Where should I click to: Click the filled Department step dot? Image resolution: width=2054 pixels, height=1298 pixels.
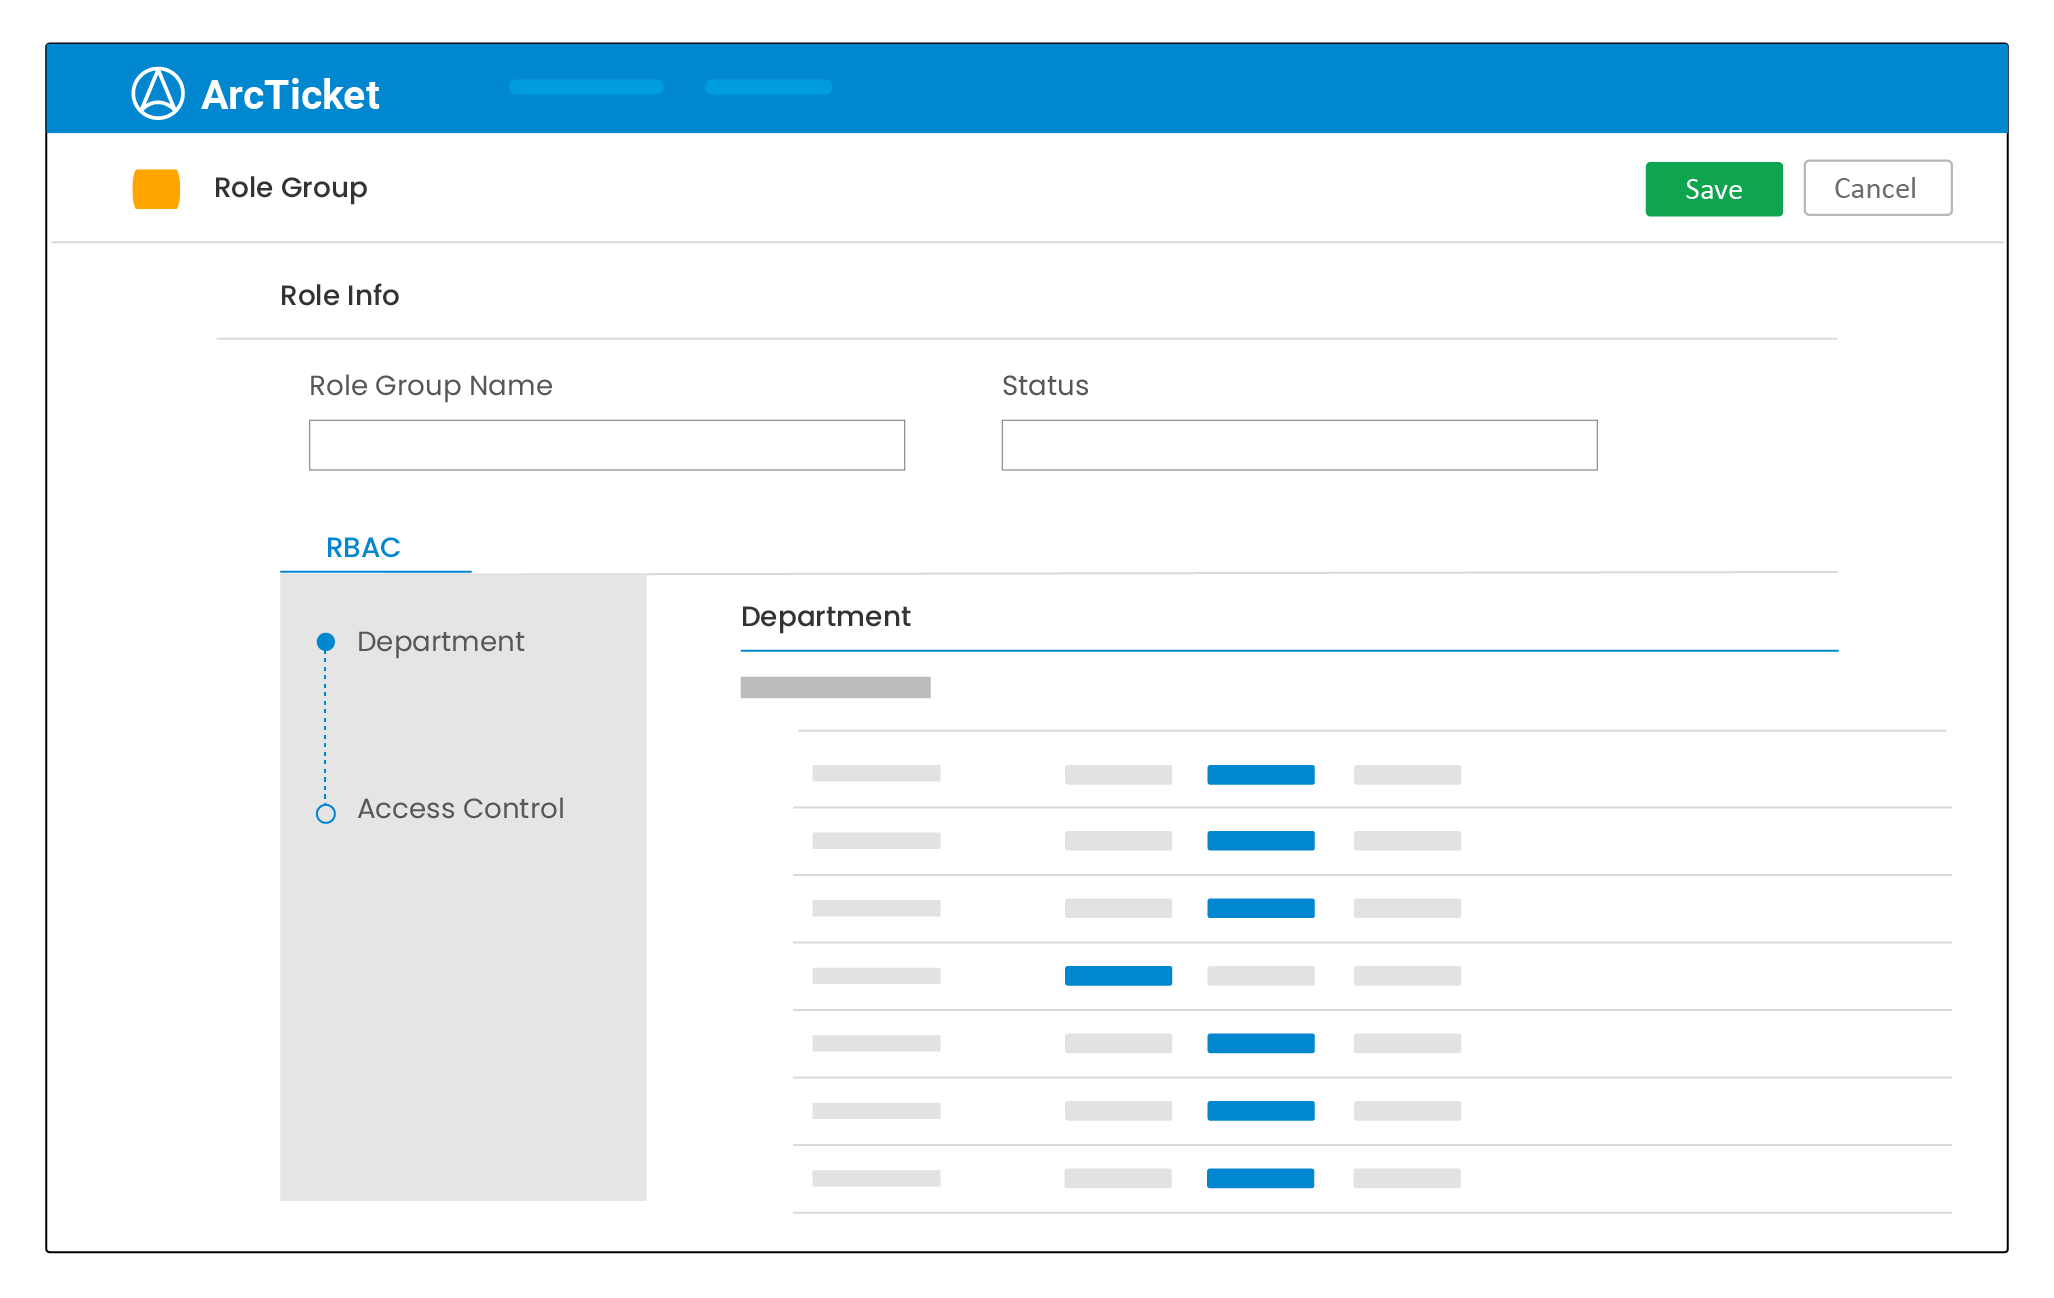coord(326,642)
